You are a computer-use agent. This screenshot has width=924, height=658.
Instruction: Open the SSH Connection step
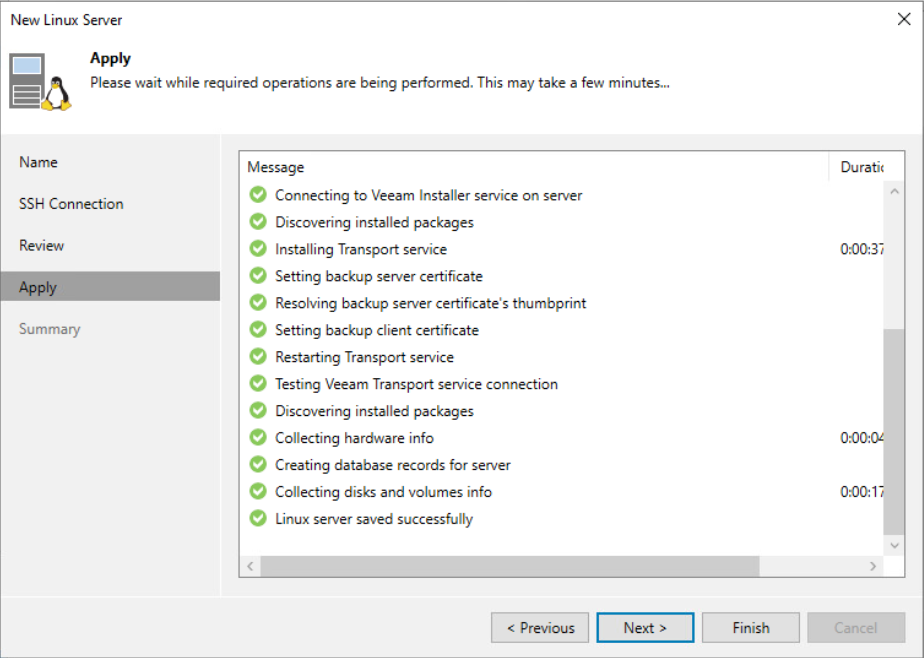tap(70, 203)
